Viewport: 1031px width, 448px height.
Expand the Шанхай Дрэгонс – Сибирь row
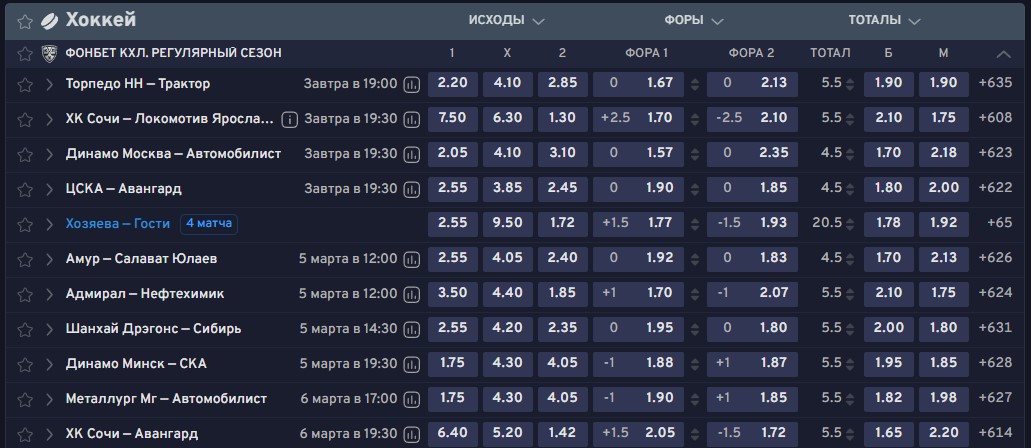tap(49, 329)
